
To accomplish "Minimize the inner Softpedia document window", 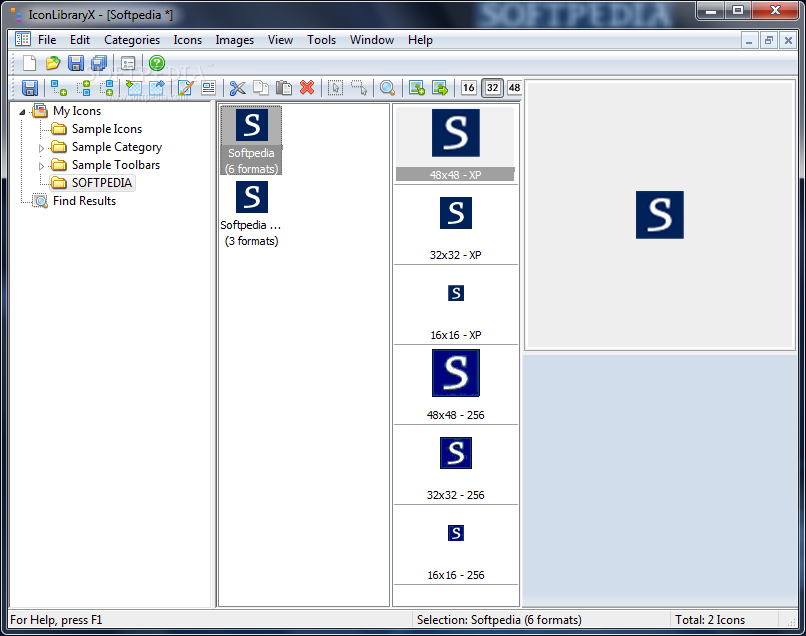I will pyautogui.click(x=748, y=40).
